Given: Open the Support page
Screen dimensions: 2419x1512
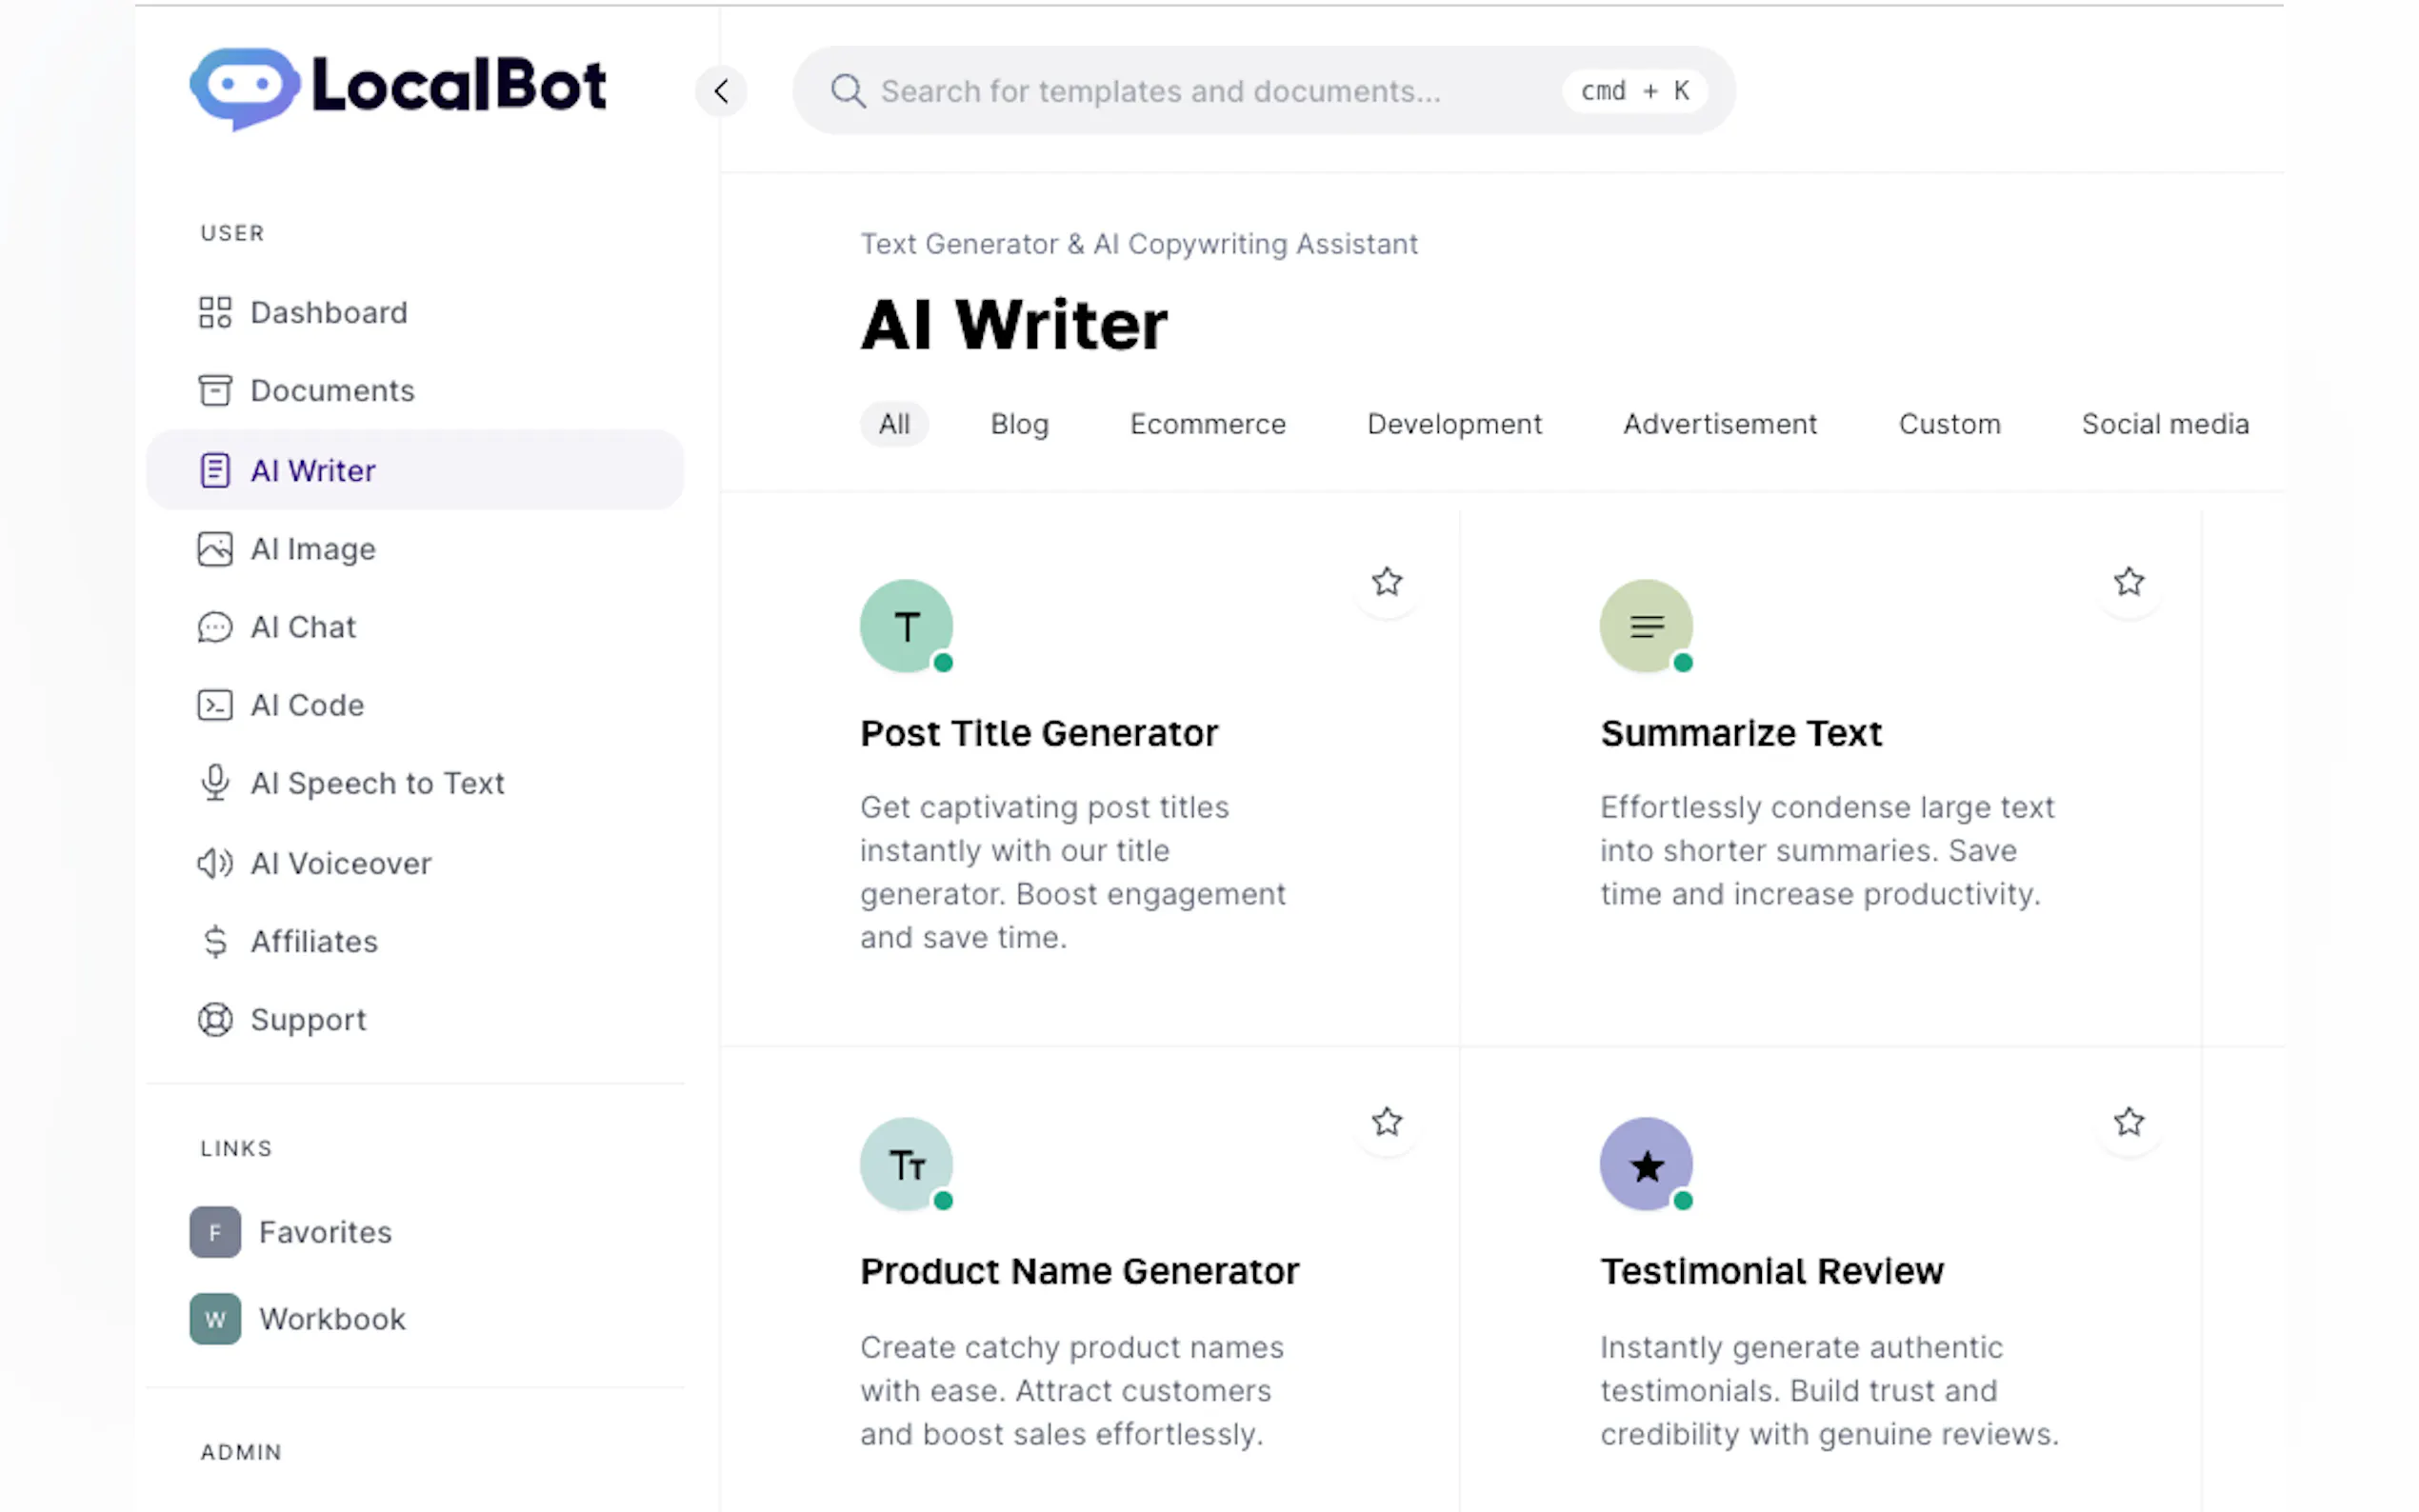Looking at the screenshot, I should [308, 1019].
